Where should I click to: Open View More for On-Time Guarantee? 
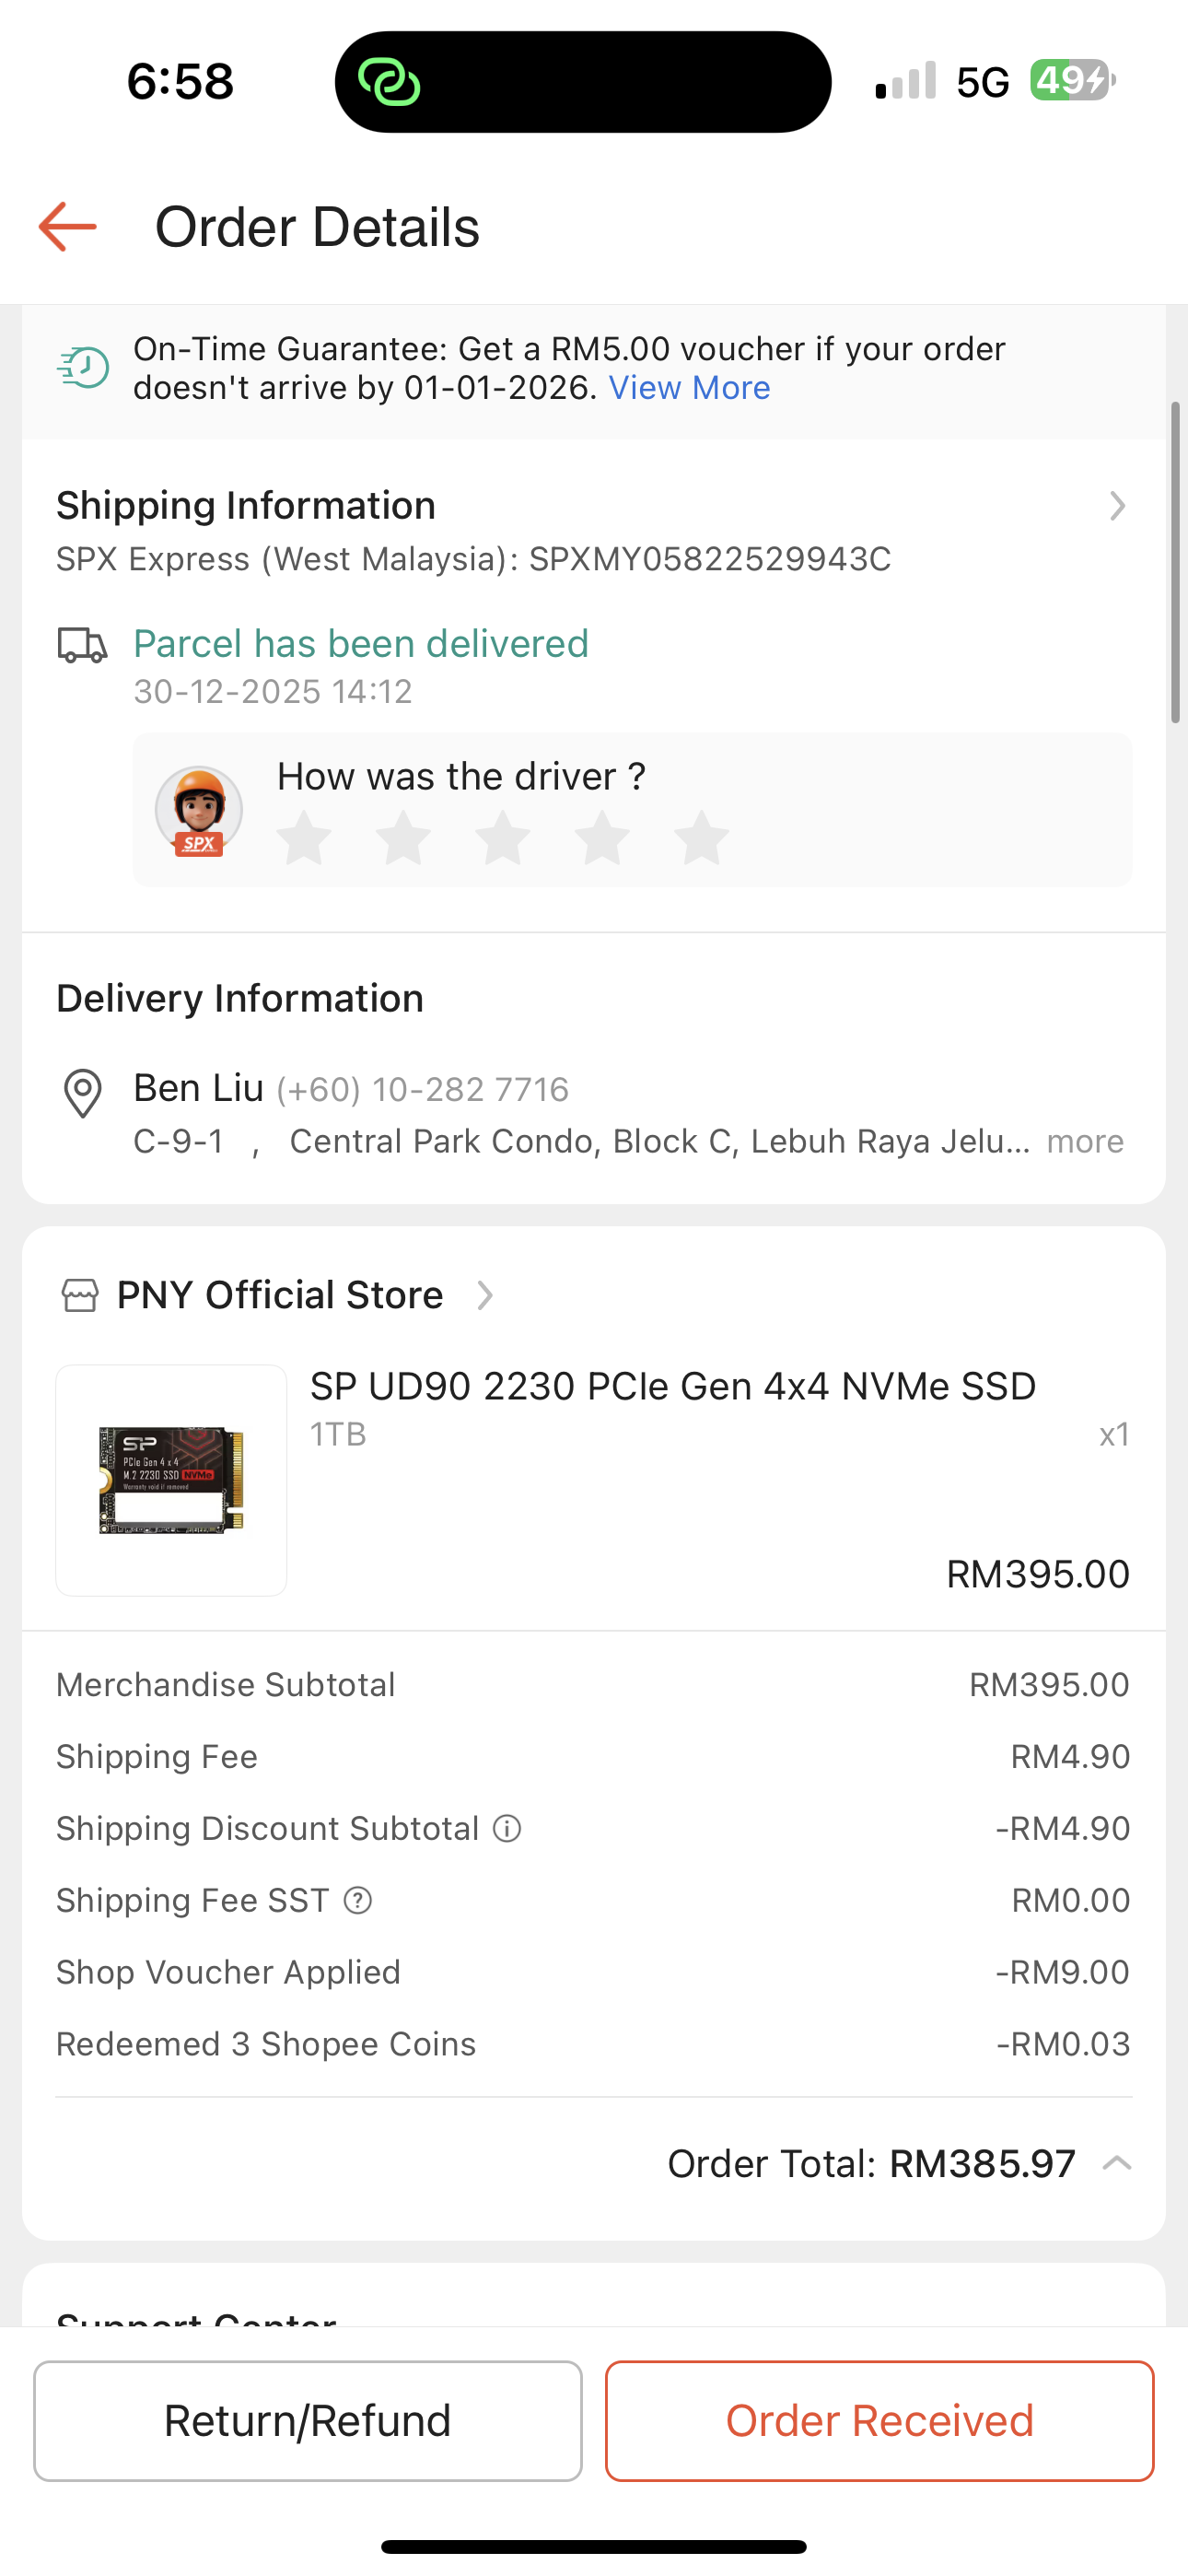click(689, 388)
